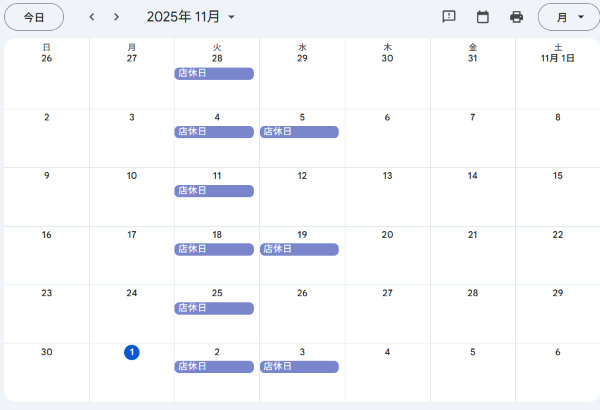The image size is (600, 410).
Task: Select date 30 in bottom row
Action: tap(47, 352)
